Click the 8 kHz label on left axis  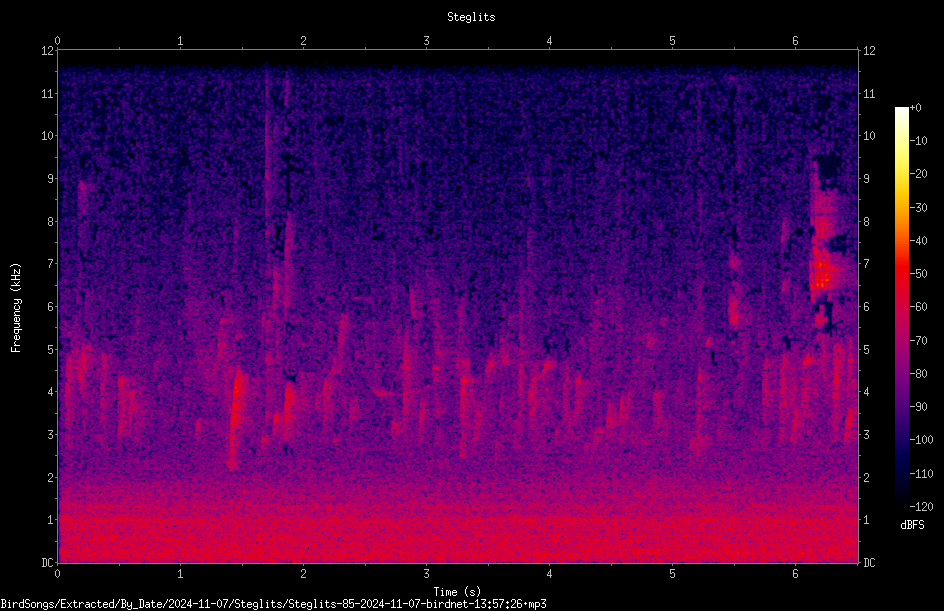coord(48,221)
